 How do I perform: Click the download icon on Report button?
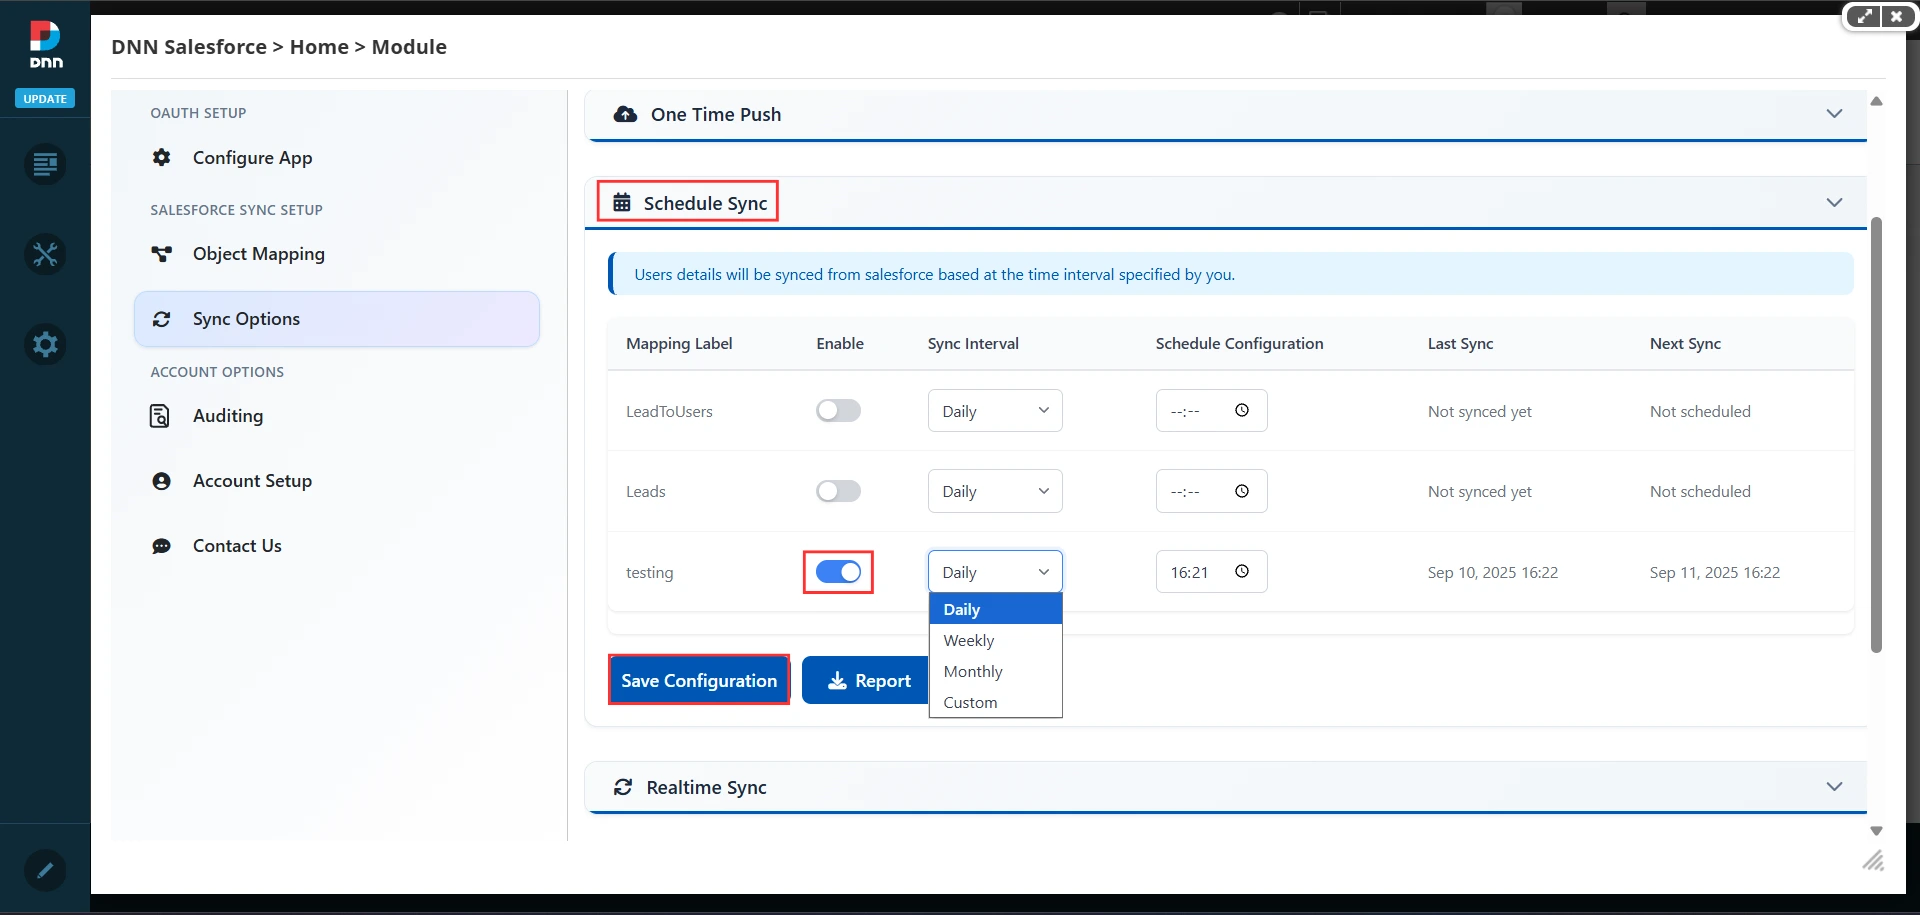838,681
